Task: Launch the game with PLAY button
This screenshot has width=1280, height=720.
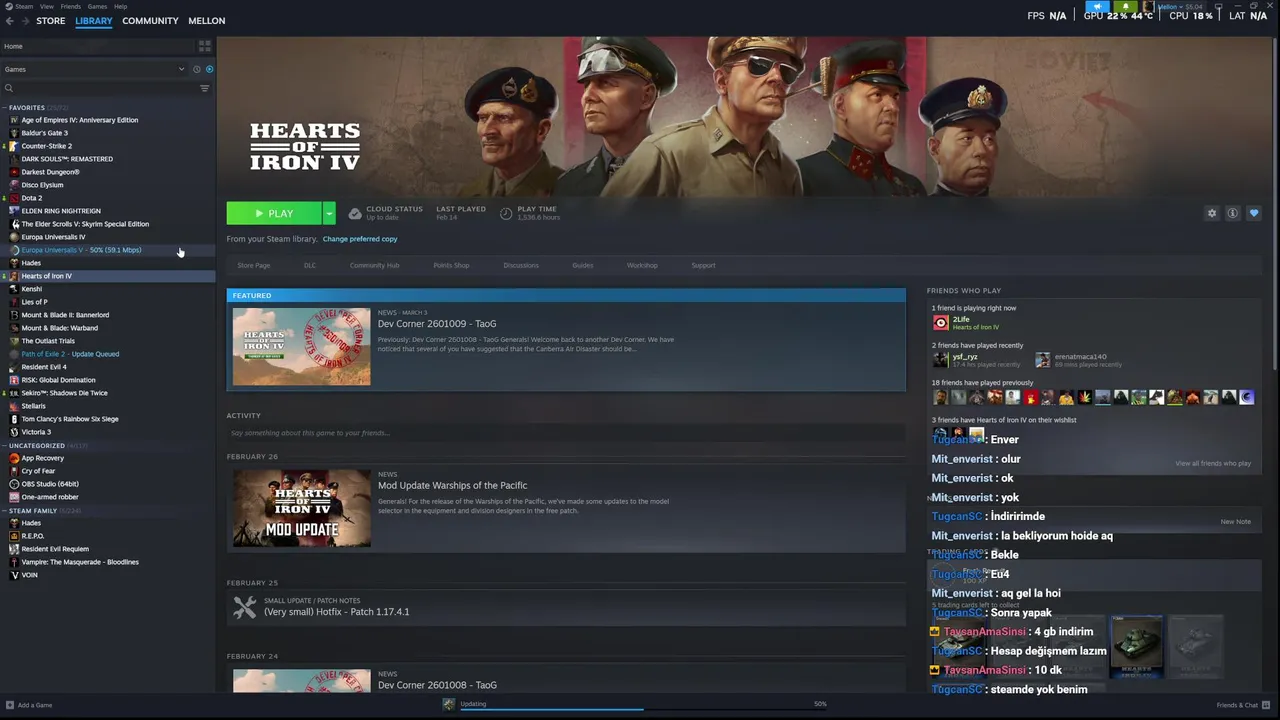Action: pos(274,213)
